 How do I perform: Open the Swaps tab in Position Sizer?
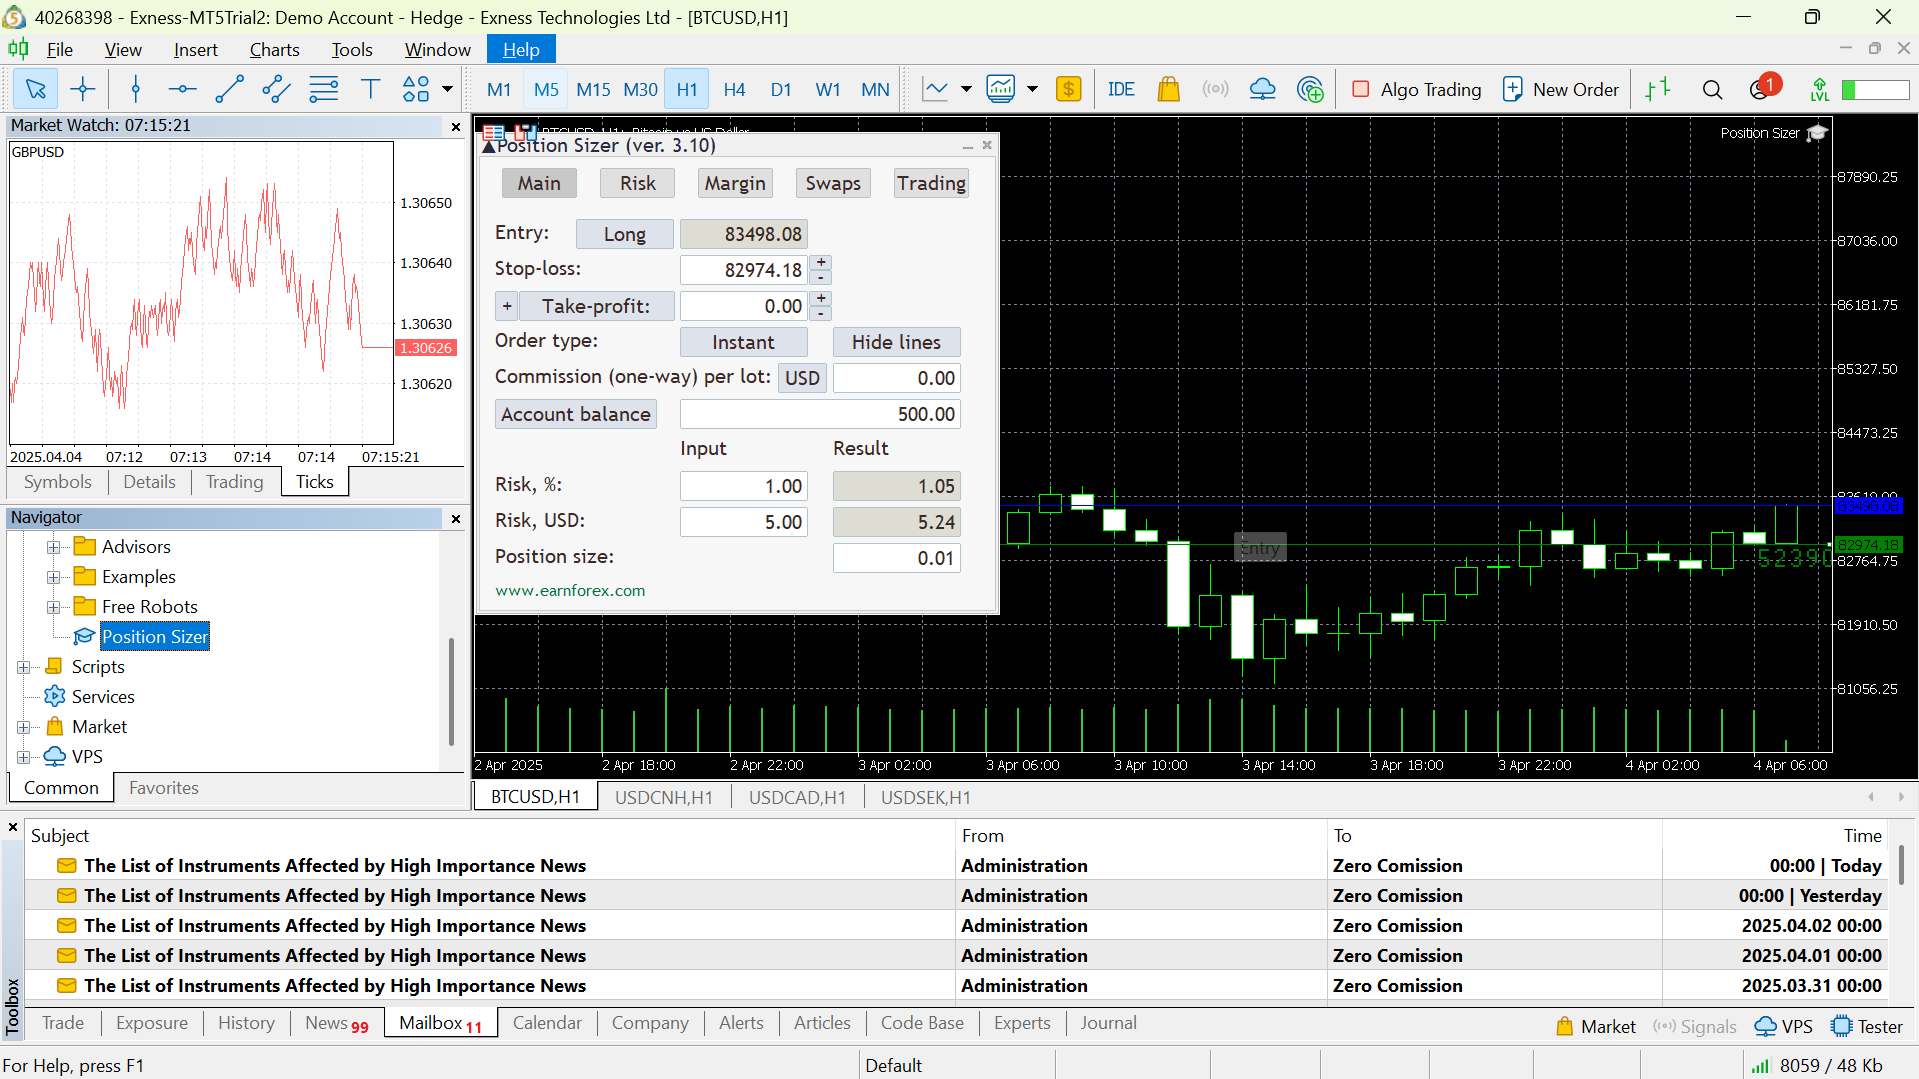pyautogui.click(x=833, y=183)
